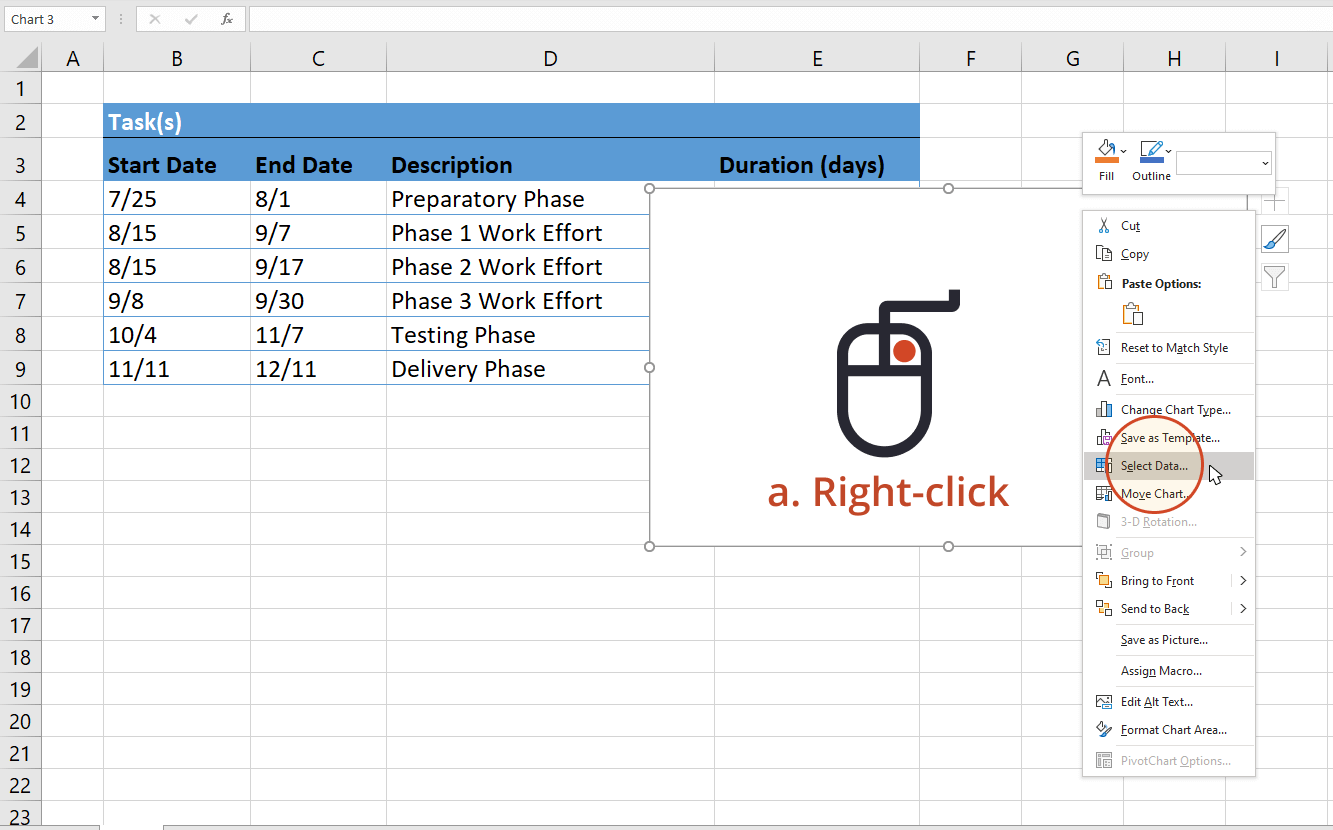Click the Move Chart icon in the menu
Screen dimensions: 1333x830
(1105, 493)
